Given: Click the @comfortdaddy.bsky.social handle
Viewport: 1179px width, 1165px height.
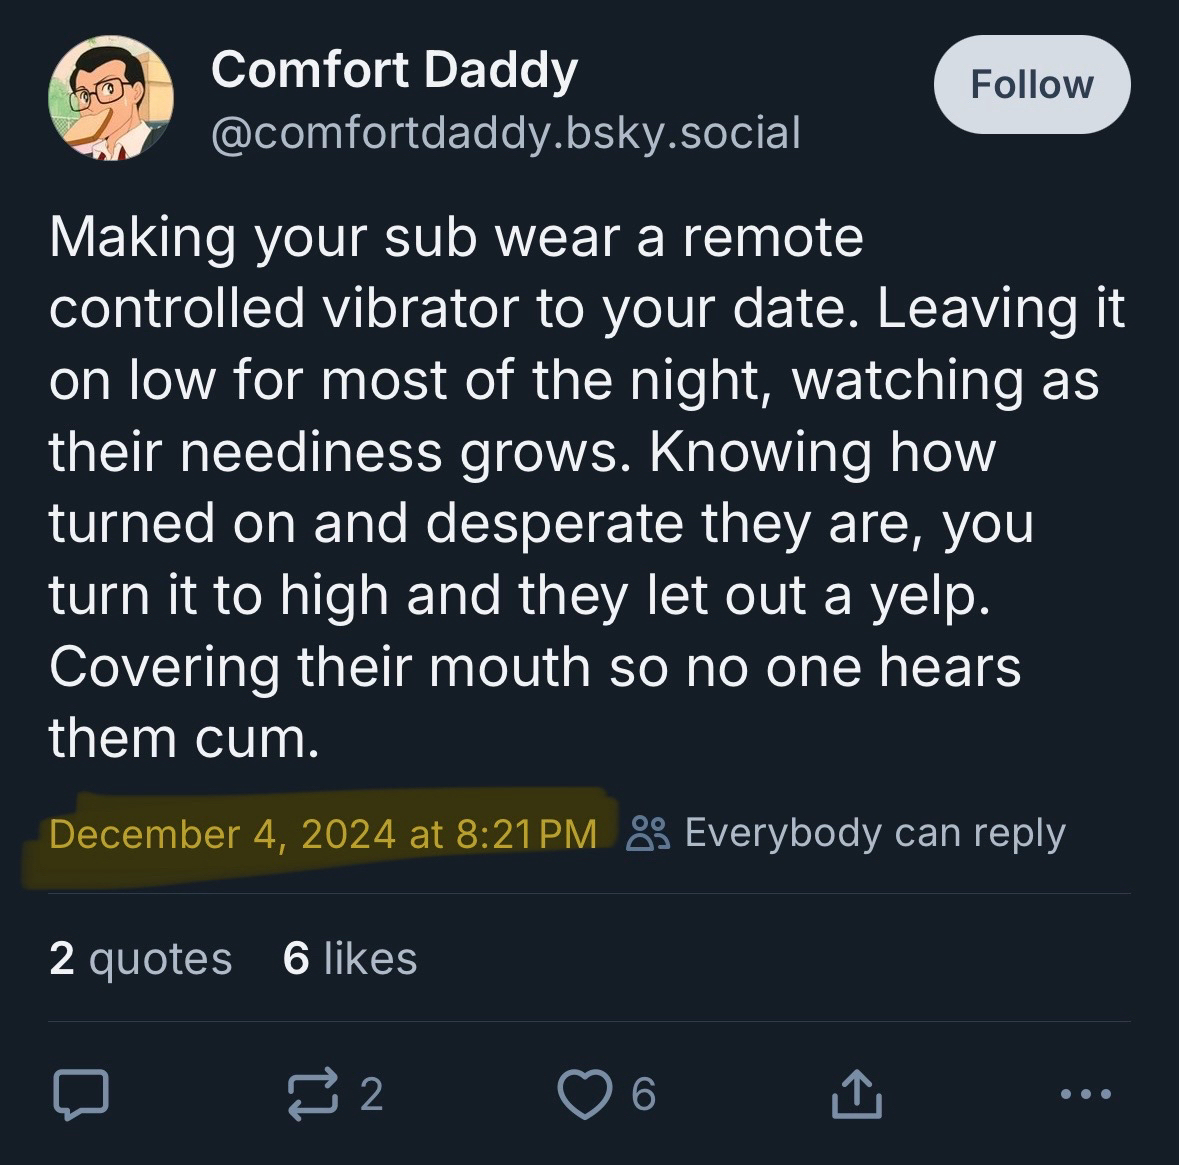Looking at the screenshot, I should coord(505,132).
